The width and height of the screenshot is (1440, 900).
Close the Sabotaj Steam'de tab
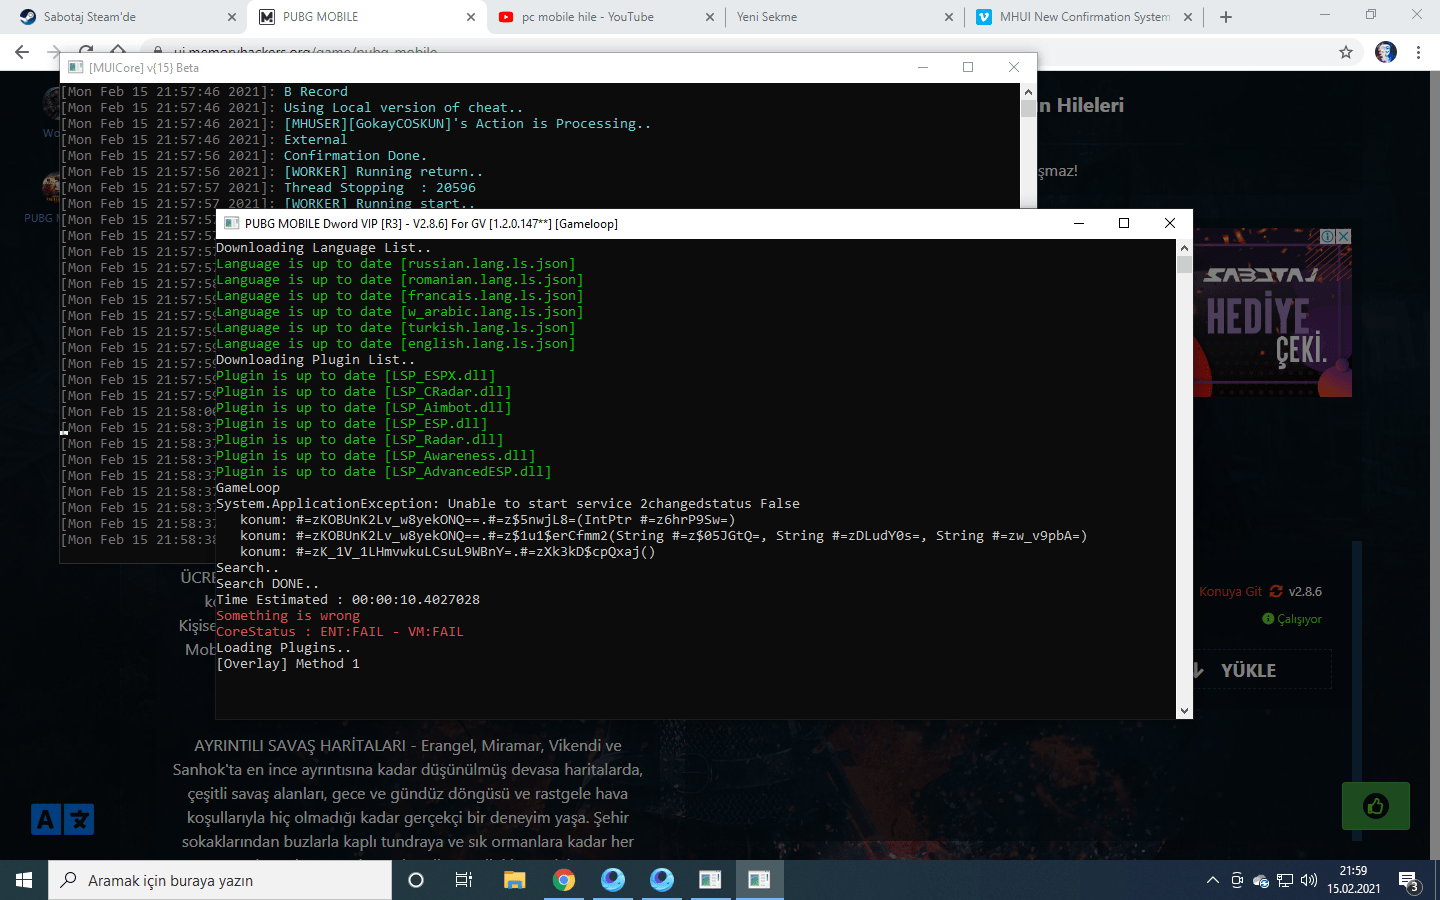click(232, 17)
